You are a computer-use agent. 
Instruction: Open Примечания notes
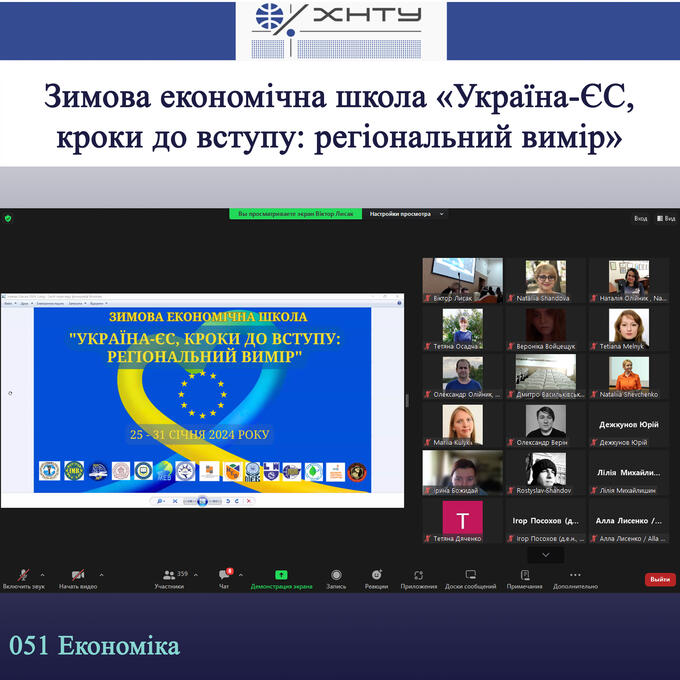(x=524, y=578)
